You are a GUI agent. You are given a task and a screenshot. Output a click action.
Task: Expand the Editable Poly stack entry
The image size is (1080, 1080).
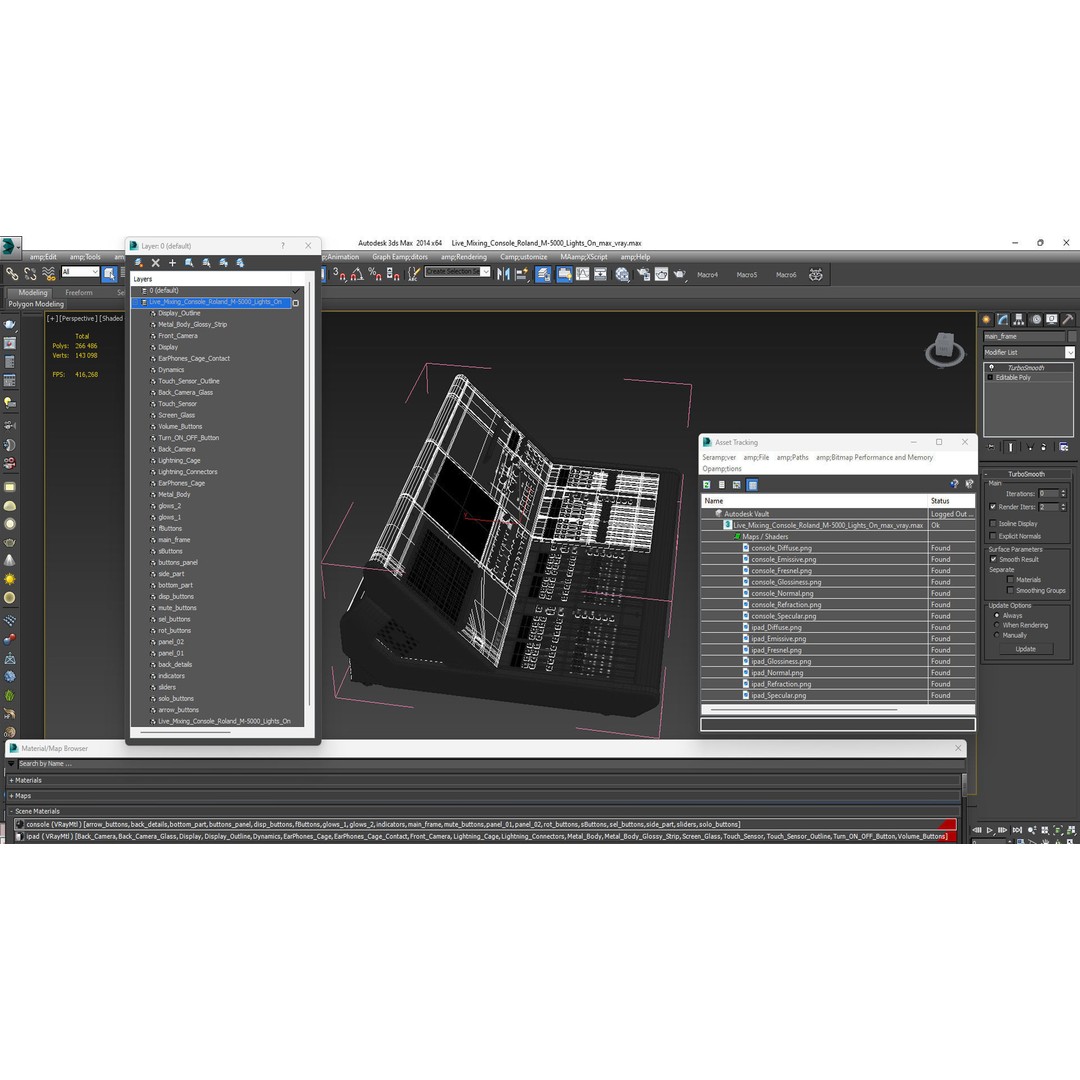(x=990, y=377)
